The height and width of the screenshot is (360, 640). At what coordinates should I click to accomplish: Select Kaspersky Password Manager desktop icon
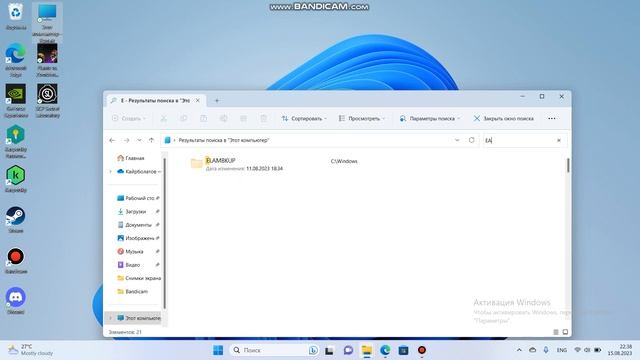(16, 141)
